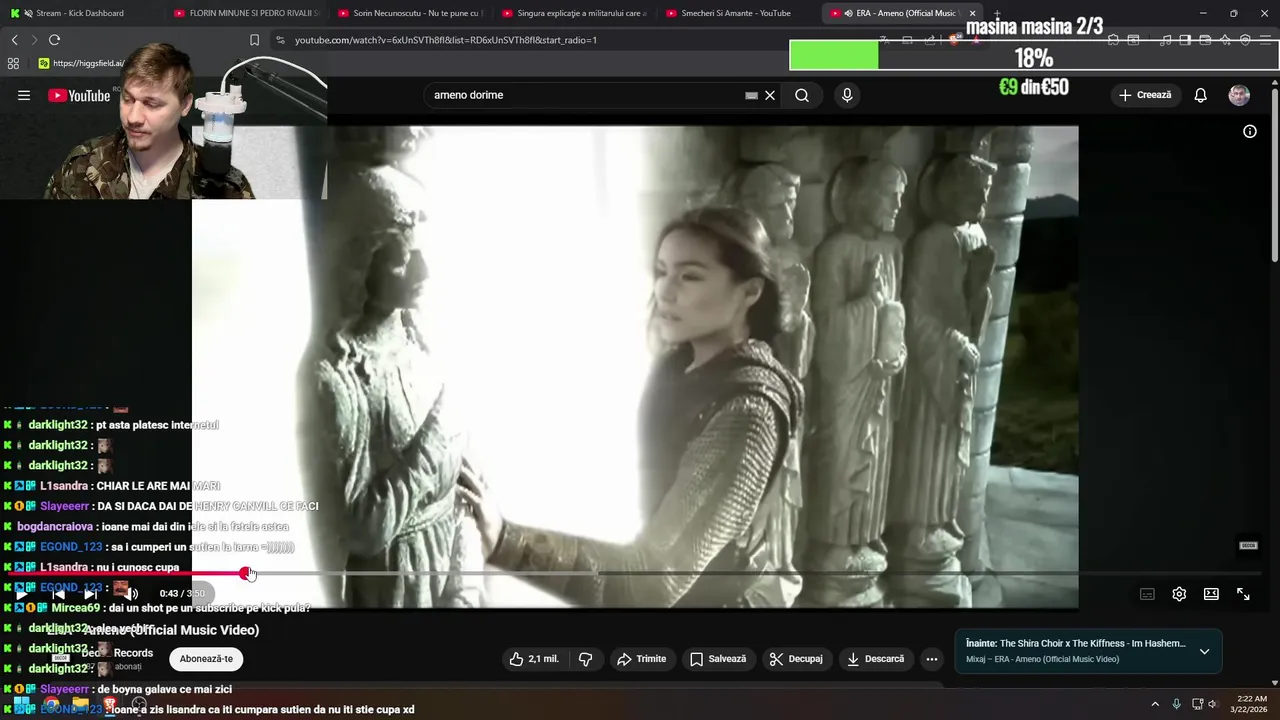
Task: Click the red video progress scrubber handle
Action: pyautogui.click(x=245, y=573)
